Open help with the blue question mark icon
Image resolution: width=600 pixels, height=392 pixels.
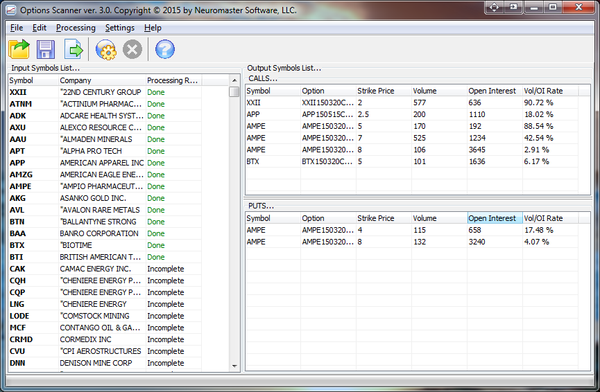165,49
